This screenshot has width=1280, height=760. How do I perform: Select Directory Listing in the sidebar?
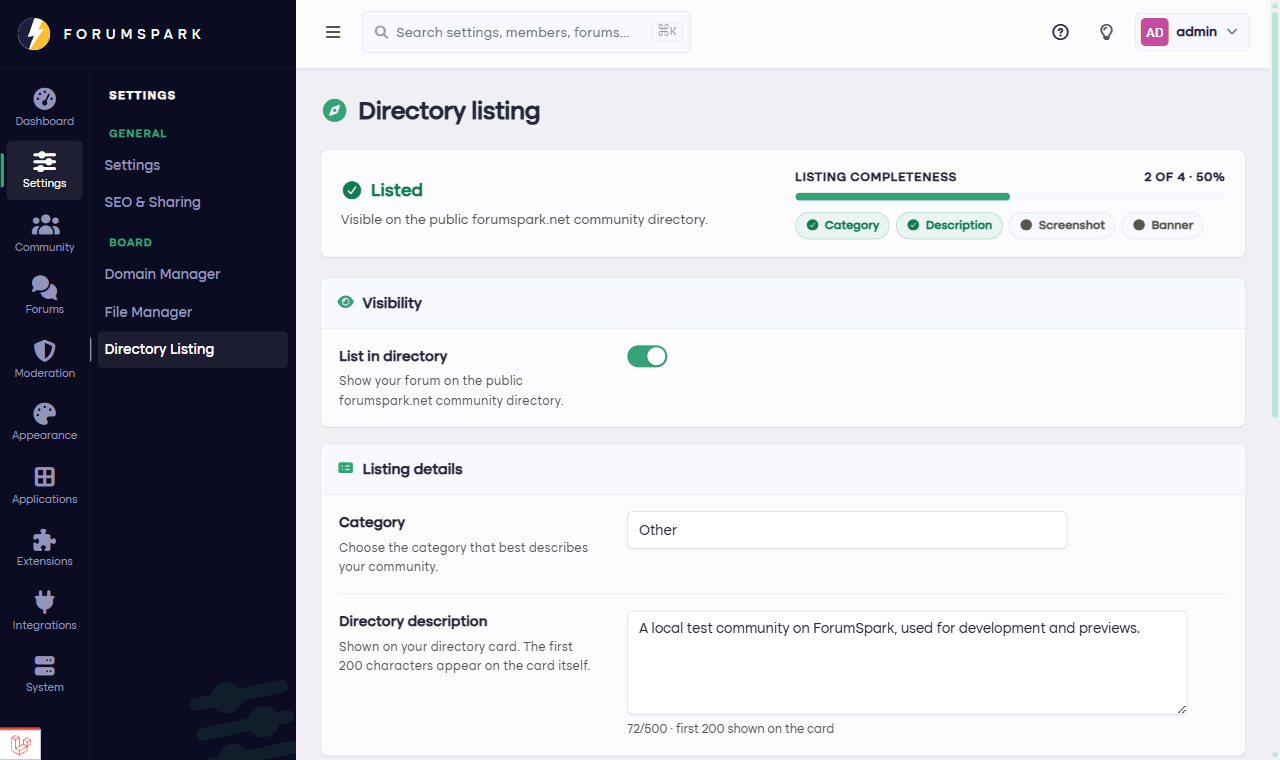[x=192, y=349]
